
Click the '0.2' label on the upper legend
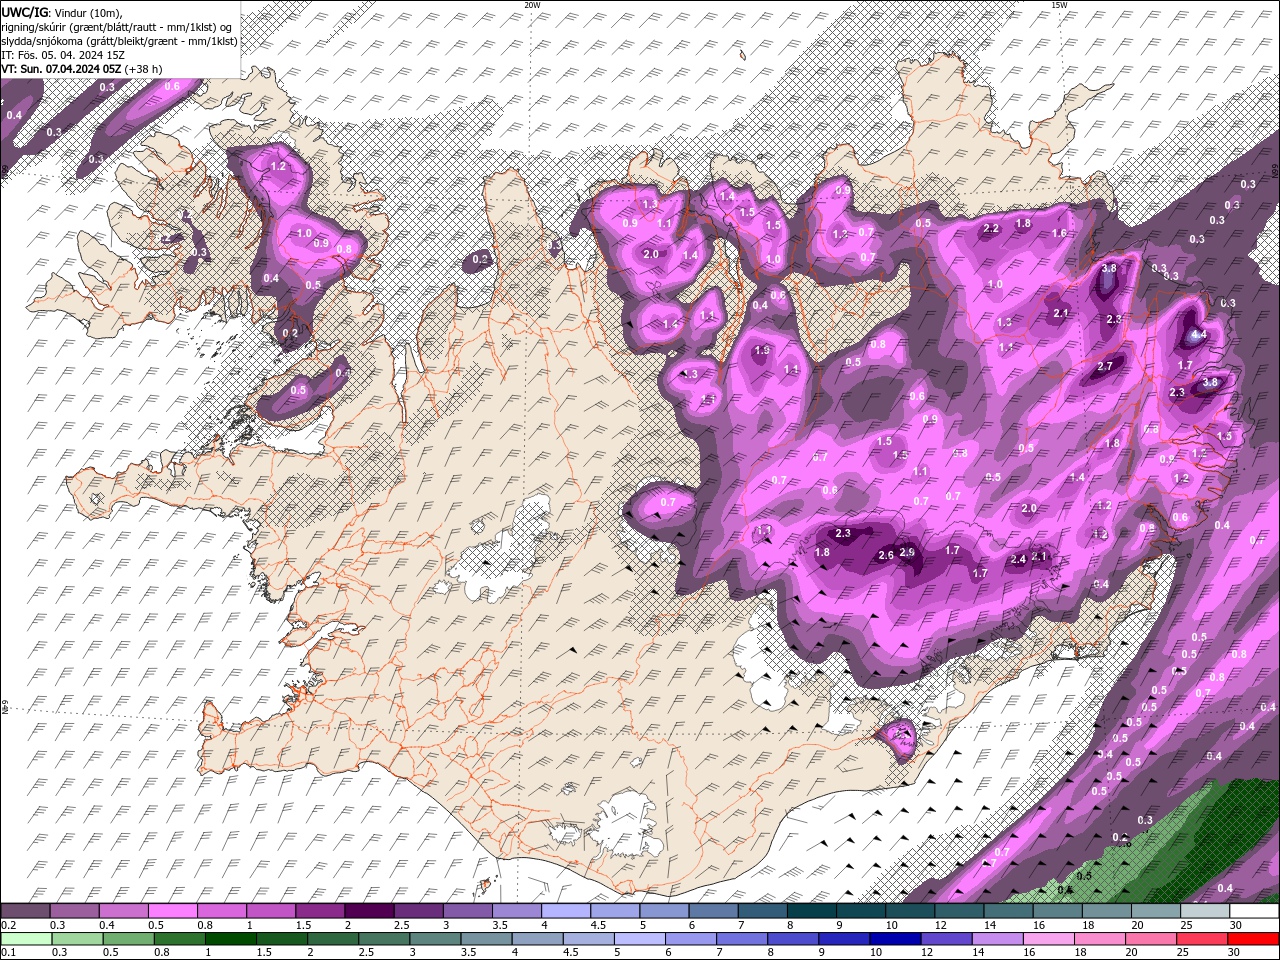8,925
